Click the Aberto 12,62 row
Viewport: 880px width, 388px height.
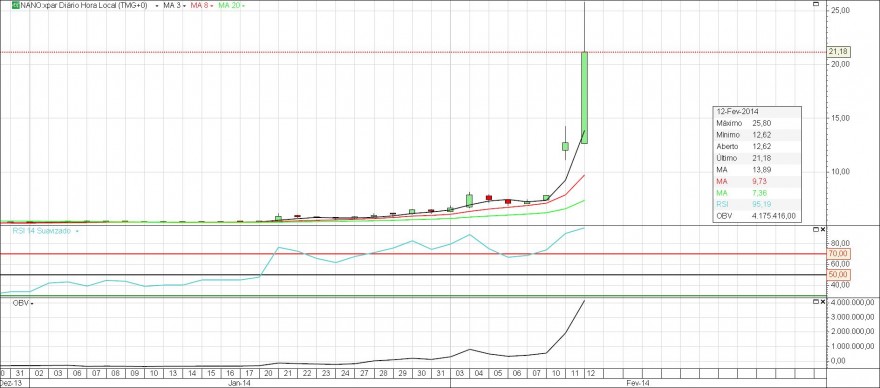point(757,146)
